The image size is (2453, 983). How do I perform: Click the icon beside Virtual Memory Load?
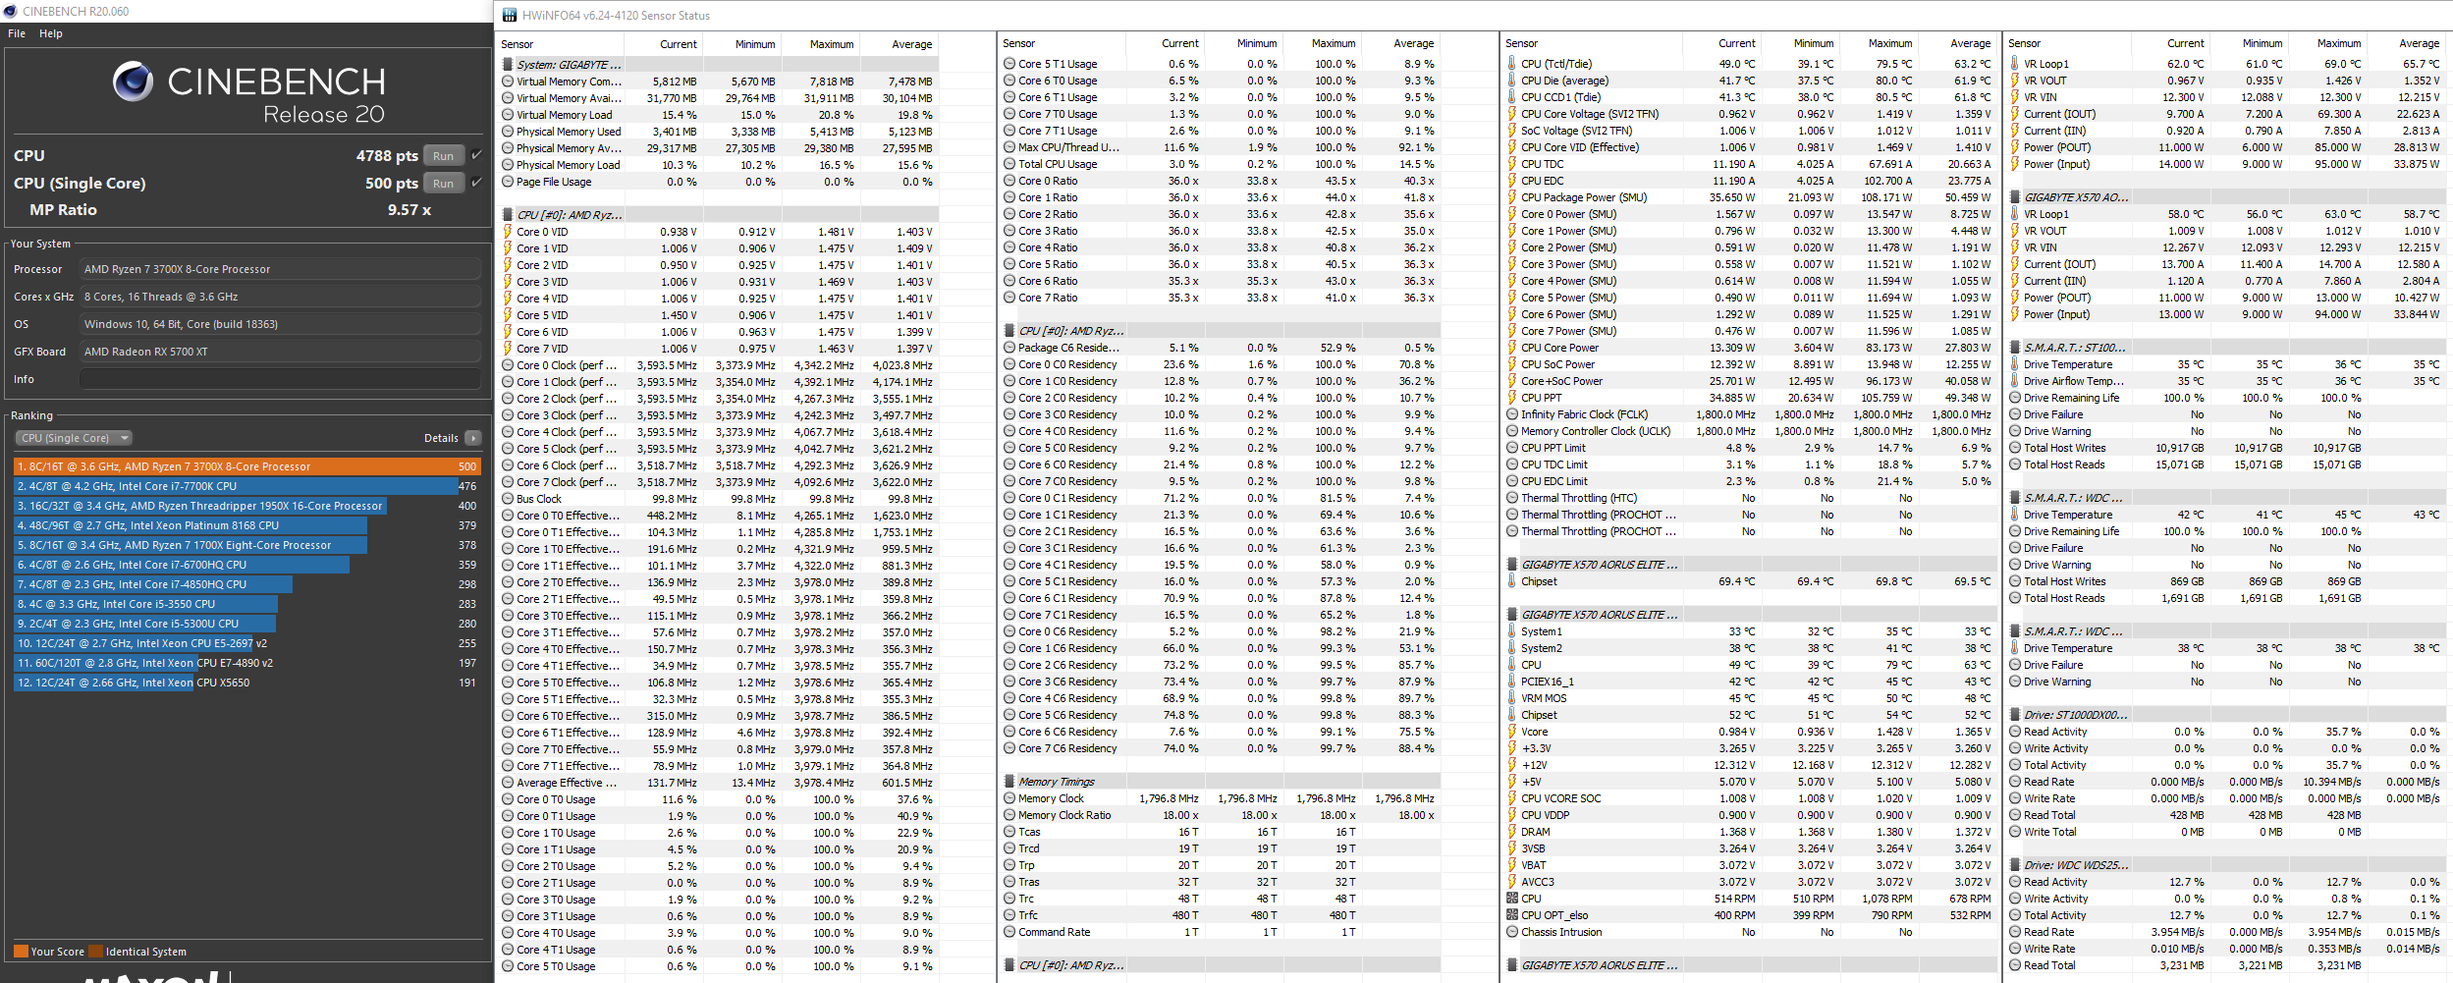click(x=508, y=115)
